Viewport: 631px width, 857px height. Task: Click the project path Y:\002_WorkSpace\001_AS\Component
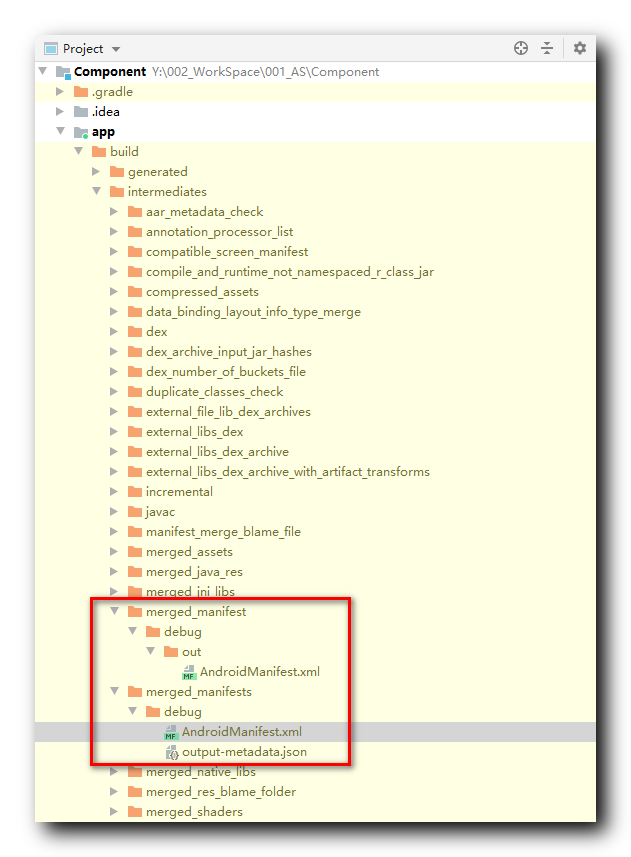[265, 72]
